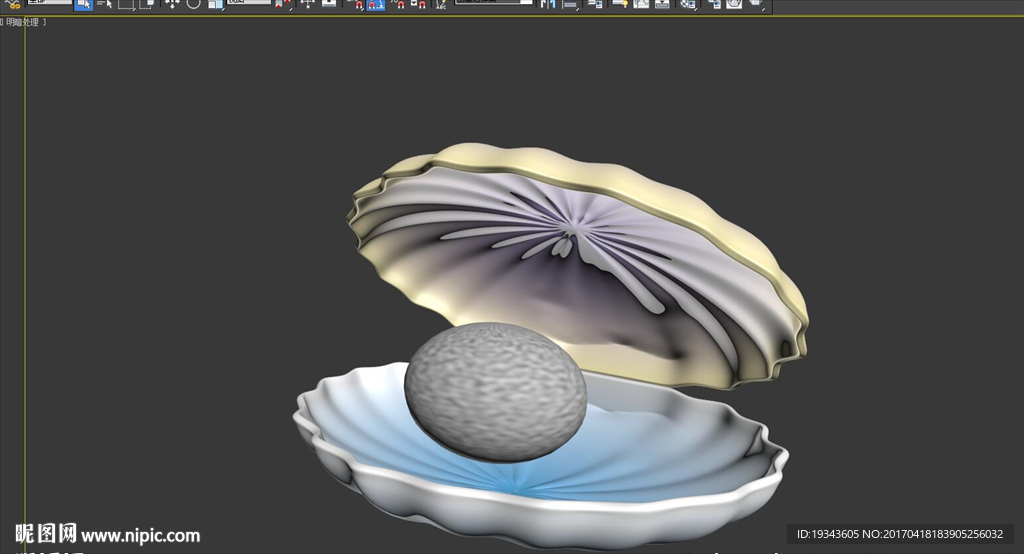Choose the Select and Rotate tool
Screen dimensions: 1024x554
point(193,4)
